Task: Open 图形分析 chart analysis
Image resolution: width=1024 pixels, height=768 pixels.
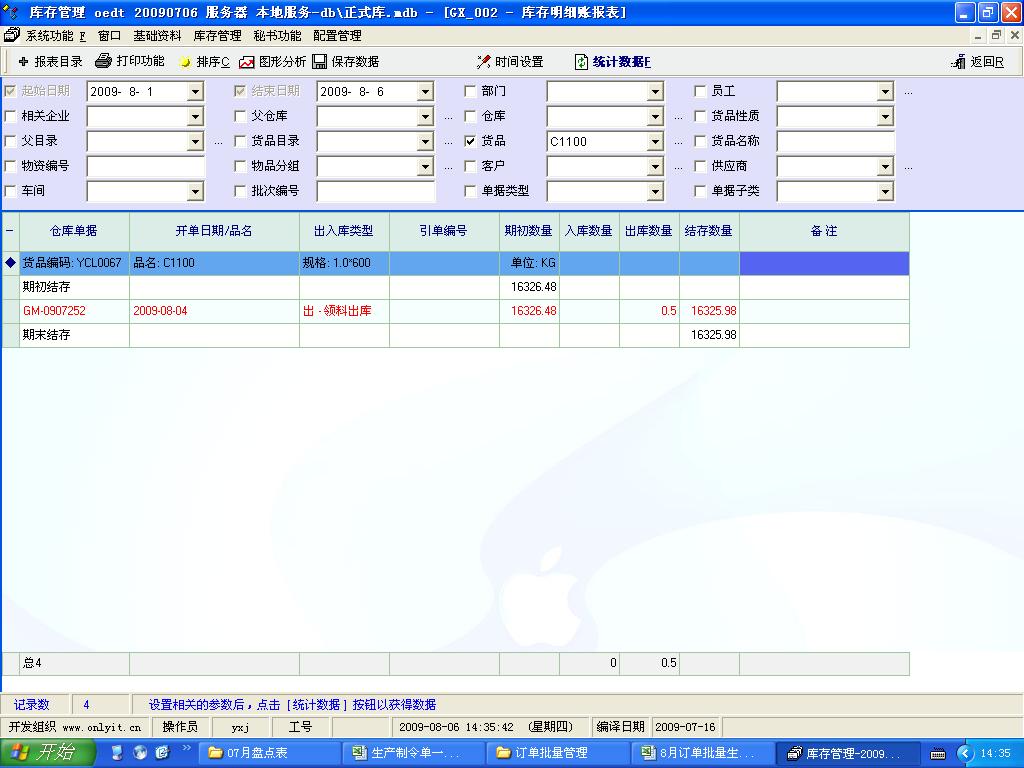Action: (x=247, y=62)
